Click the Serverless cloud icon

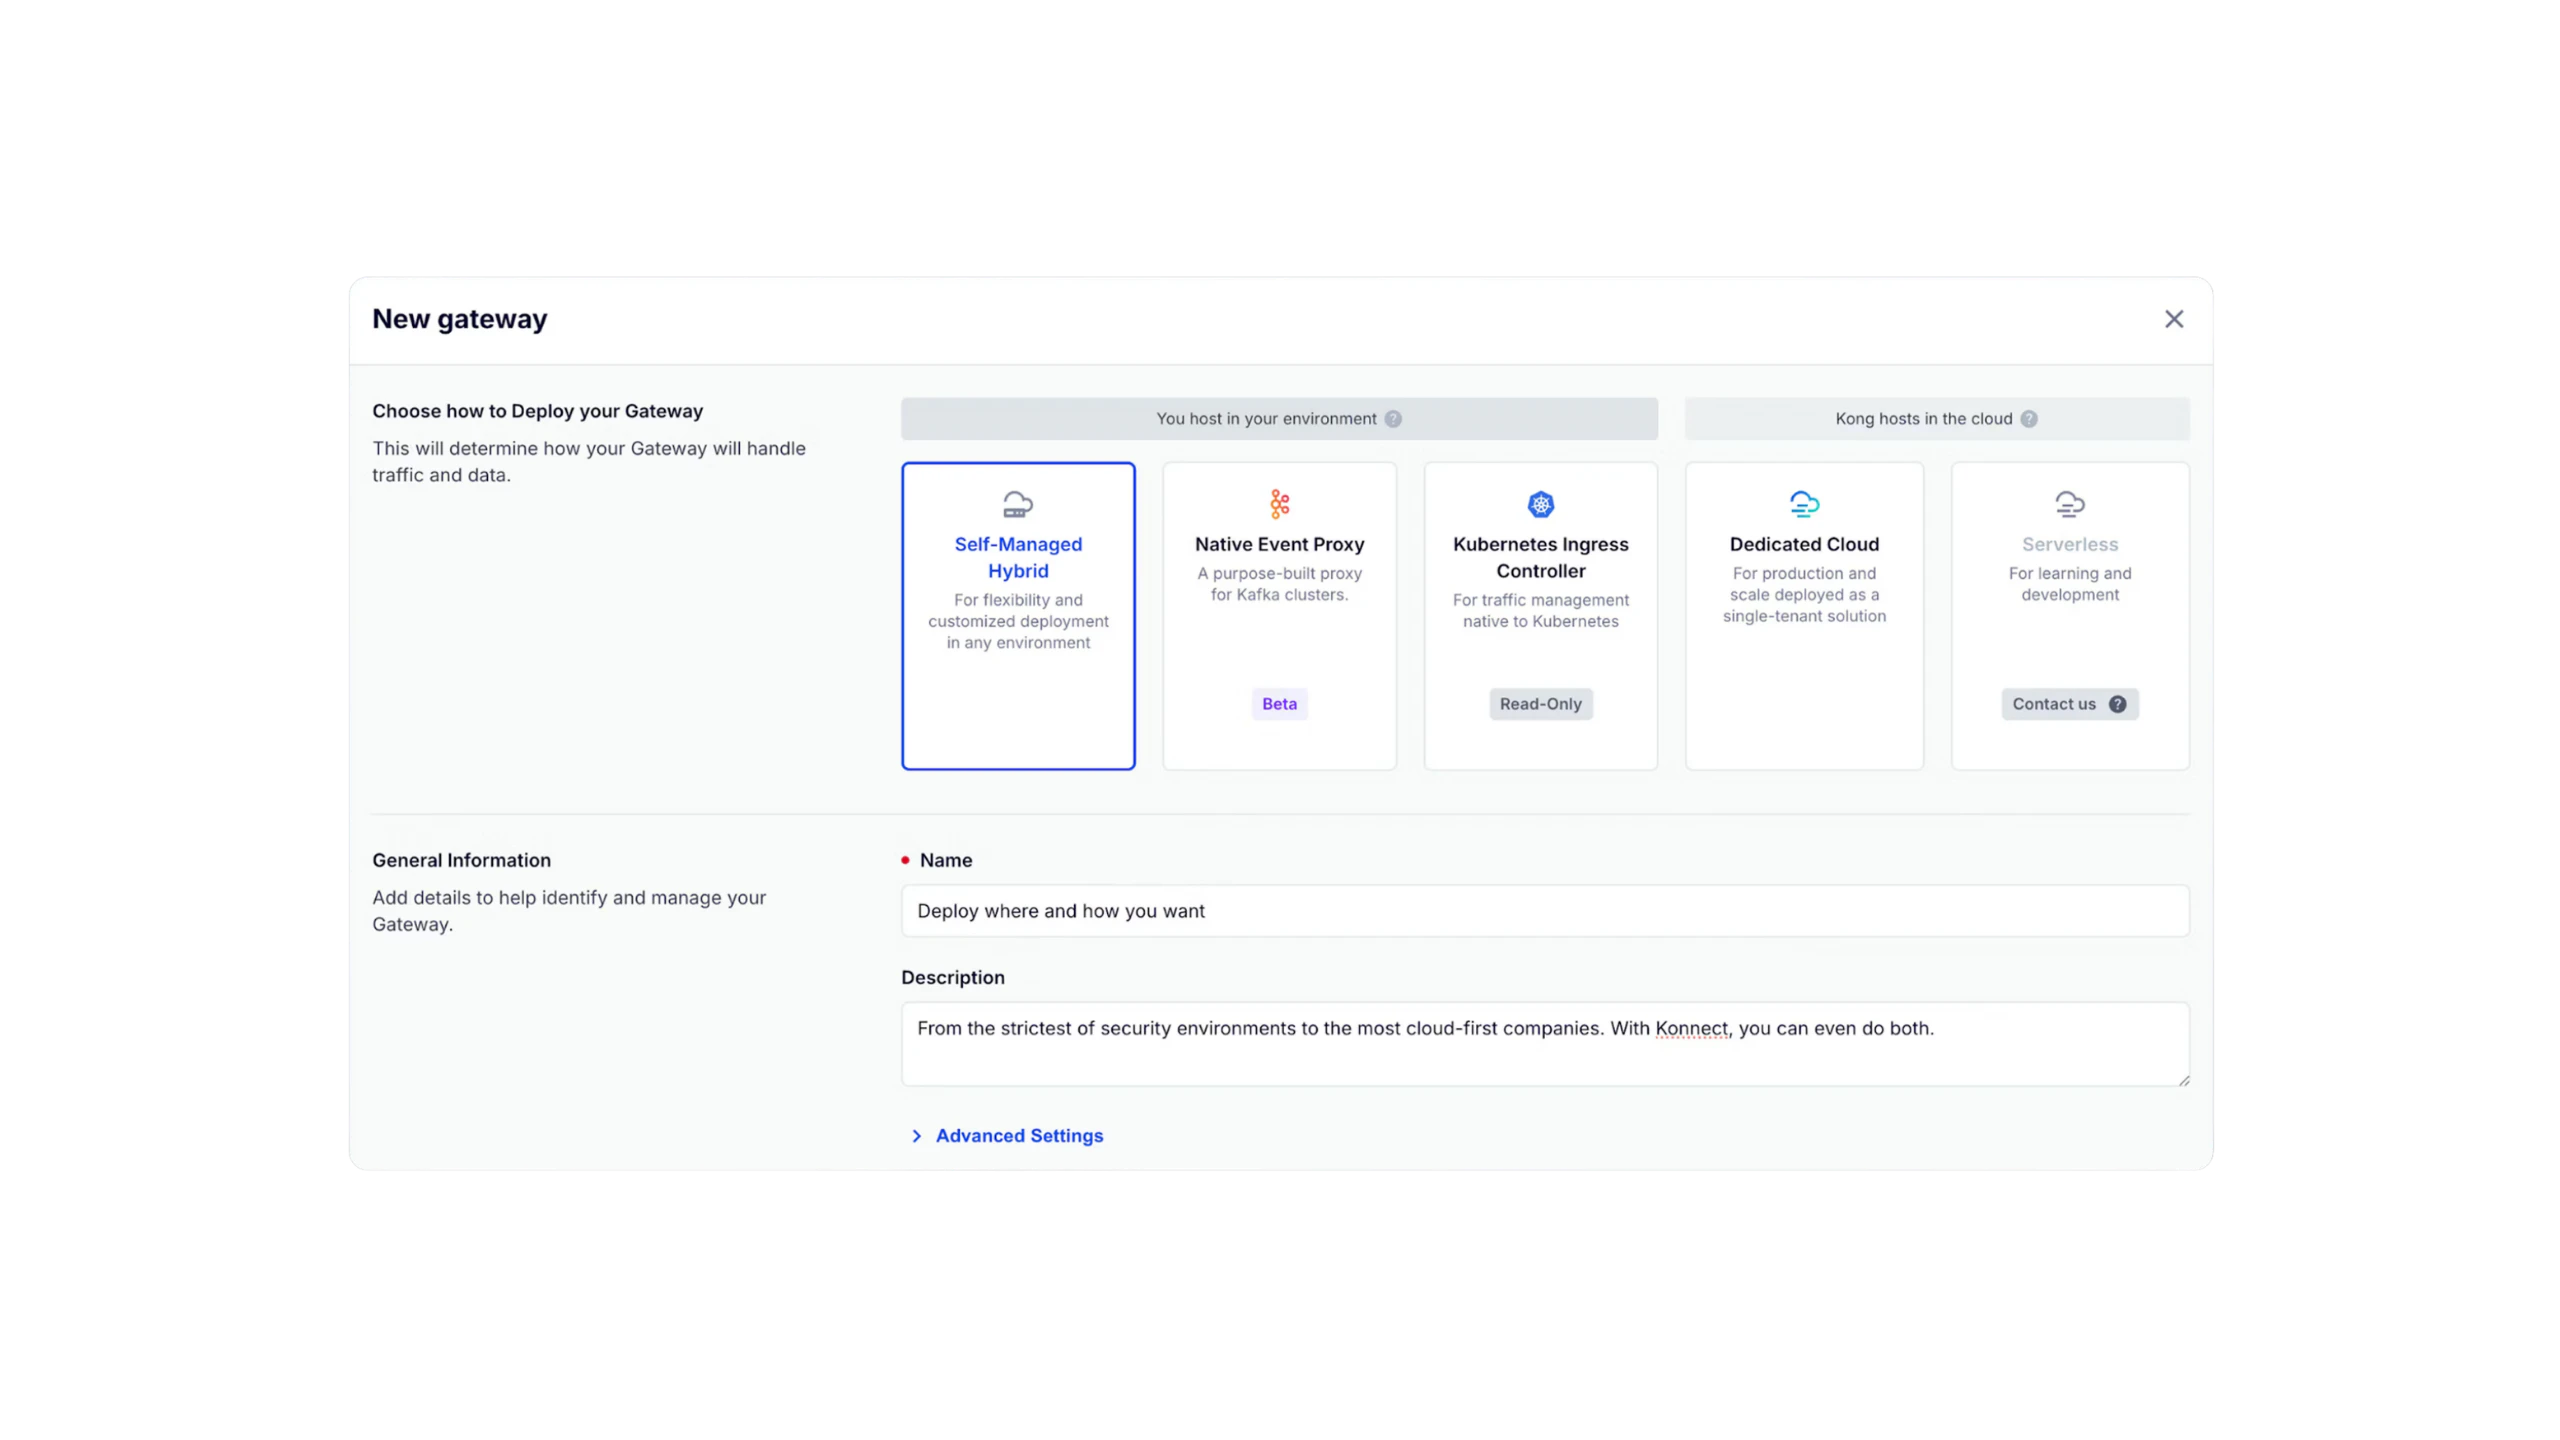[x=2069, y=504]
